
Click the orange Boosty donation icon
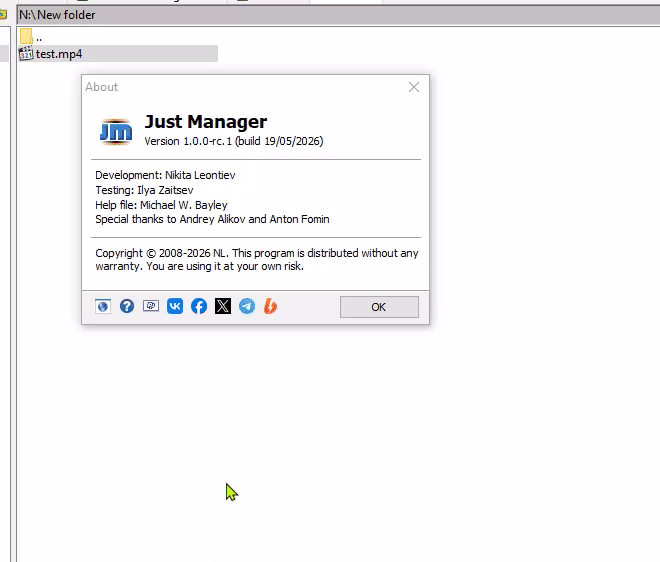[271, 306]
